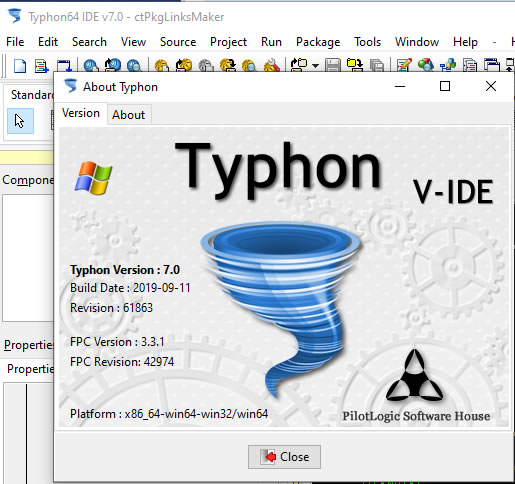Minimize the About Typhon dialog

[400, 86]
